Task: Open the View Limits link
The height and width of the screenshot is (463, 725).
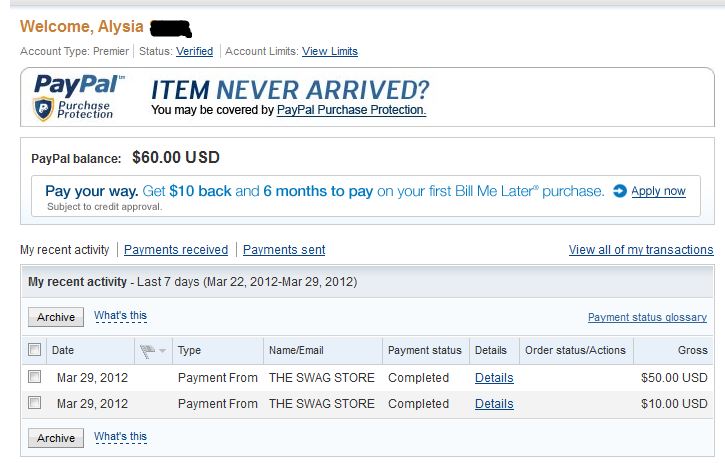Action: click(330, 51)
